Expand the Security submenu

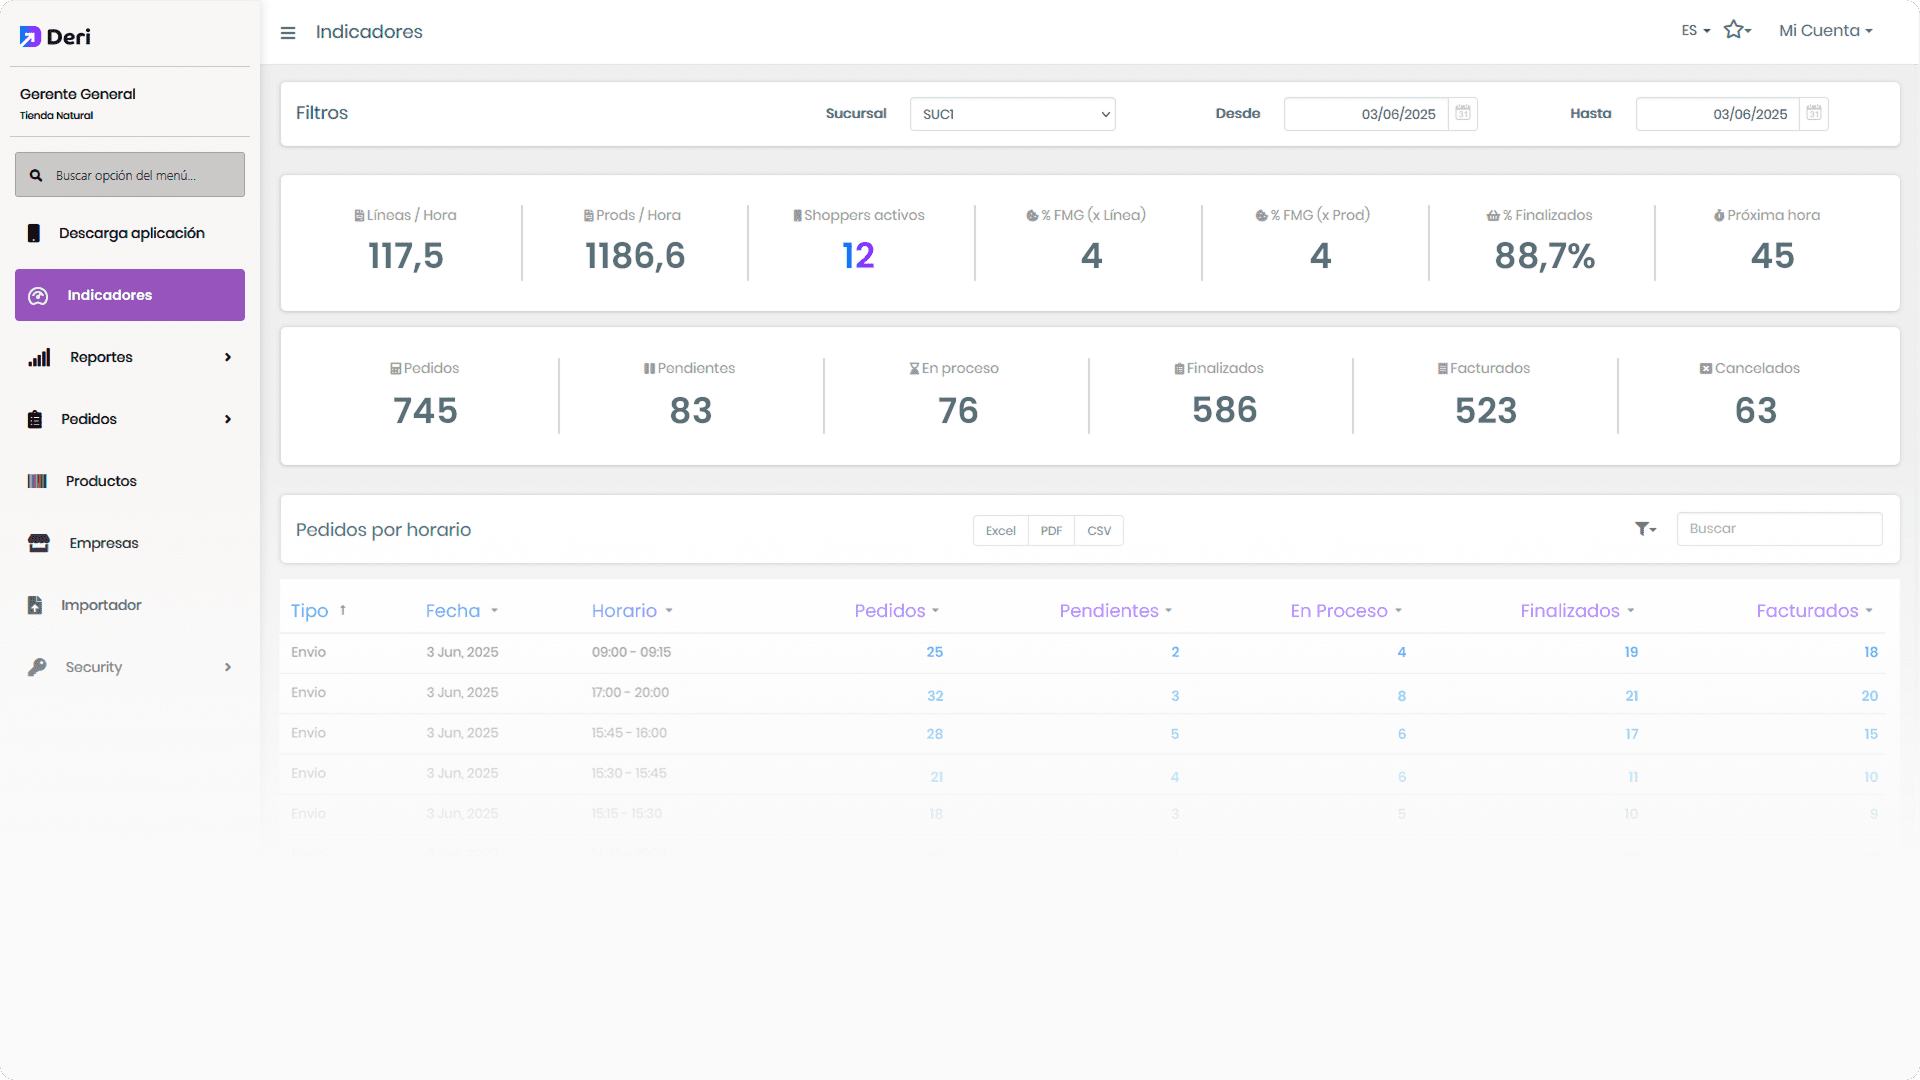227,667
